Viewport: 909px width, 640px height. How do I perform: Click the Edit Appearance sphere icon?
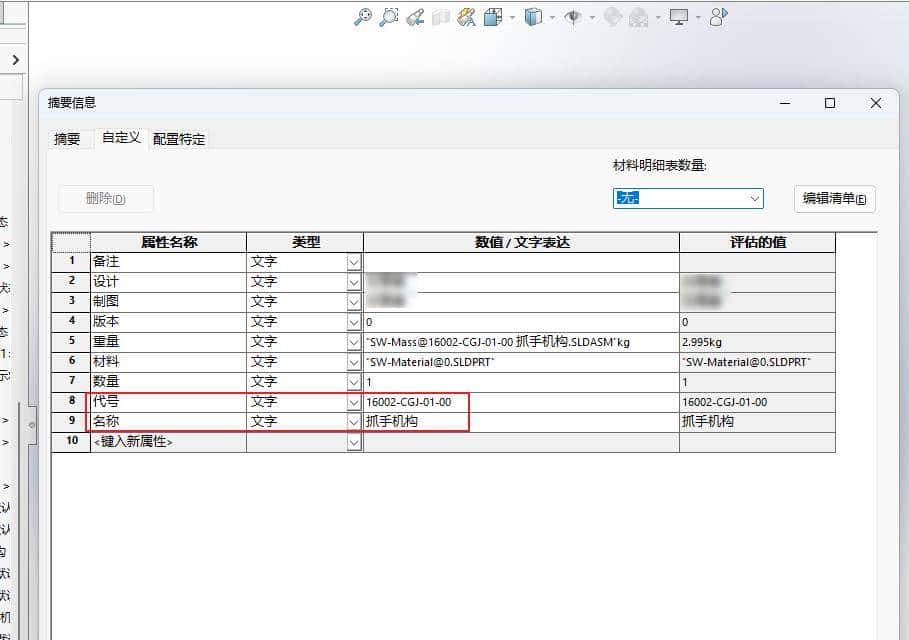612,17
